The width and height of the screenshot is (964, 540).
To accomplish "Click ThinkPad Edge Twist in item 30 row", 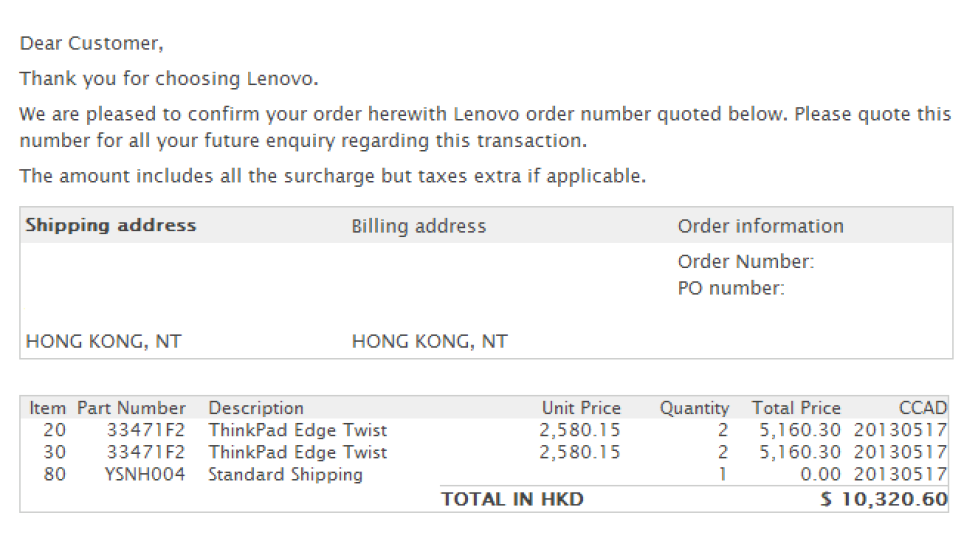I will (297, 452).
